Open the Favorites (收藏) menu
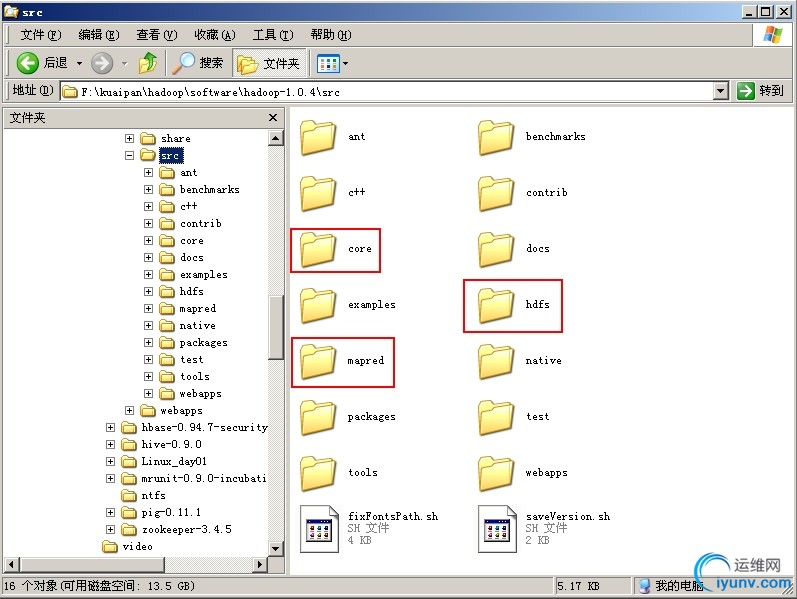This screenshot has width=797, height=599. [214, 35]
